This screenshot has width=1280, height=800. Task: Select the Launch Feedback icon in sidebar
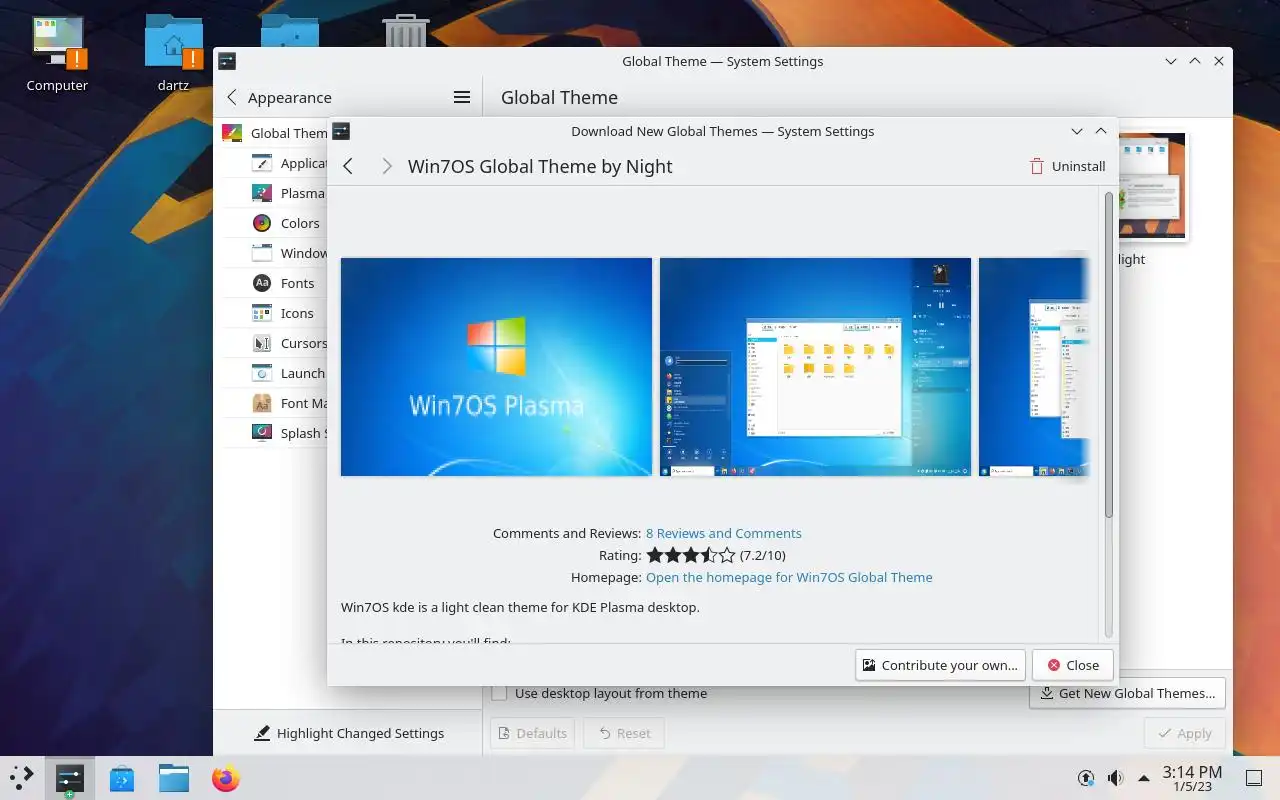[262, 373]
